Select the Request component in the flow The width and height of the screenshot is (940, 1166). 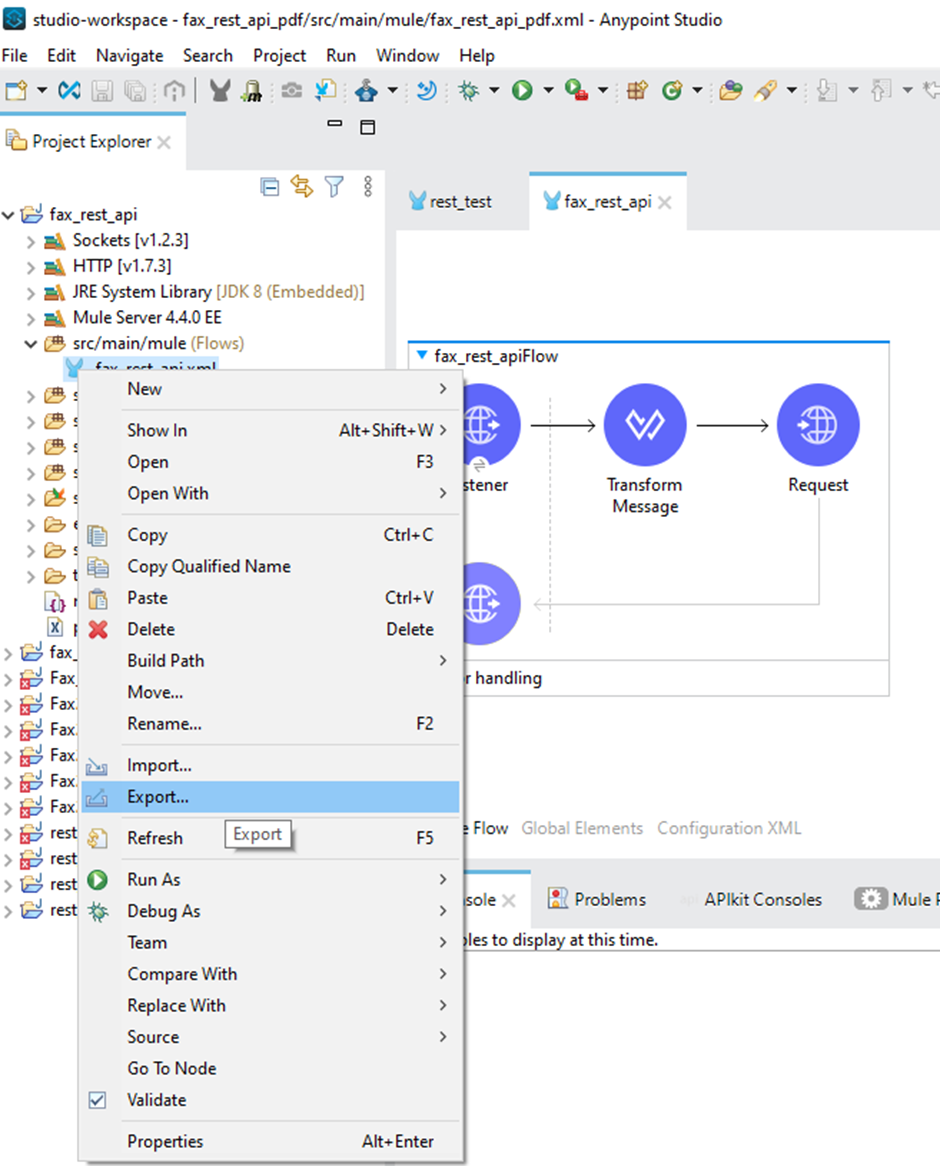817,426
